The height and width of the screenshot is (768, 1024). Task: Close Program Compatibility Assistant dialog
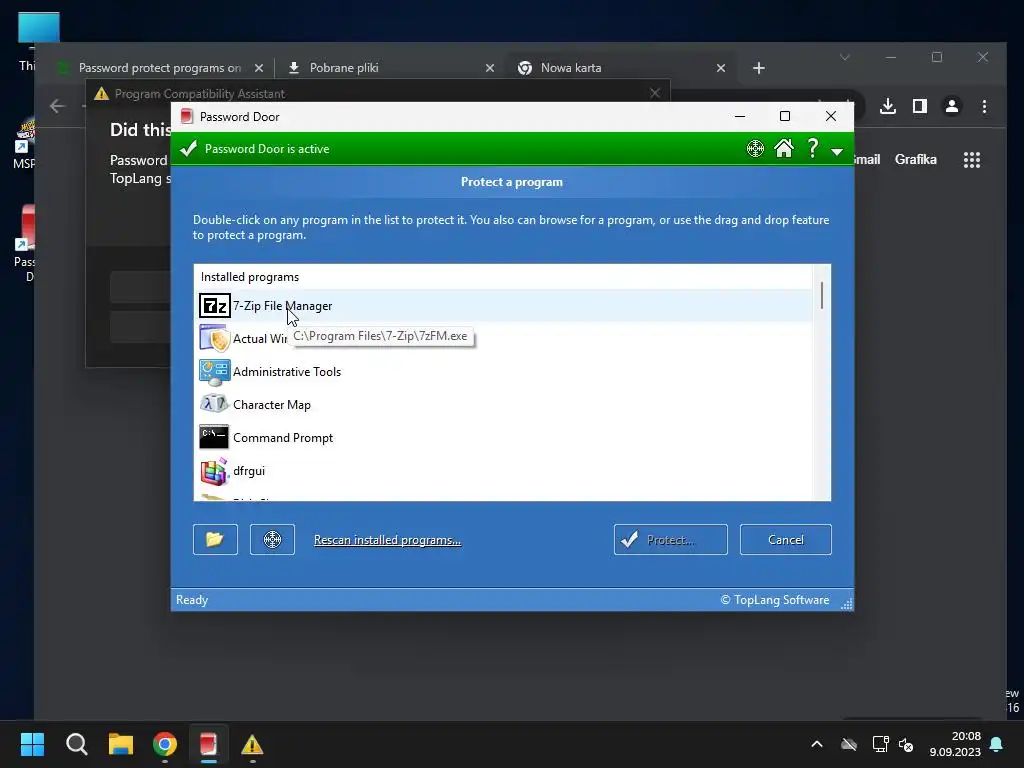(x=655, y=93)
